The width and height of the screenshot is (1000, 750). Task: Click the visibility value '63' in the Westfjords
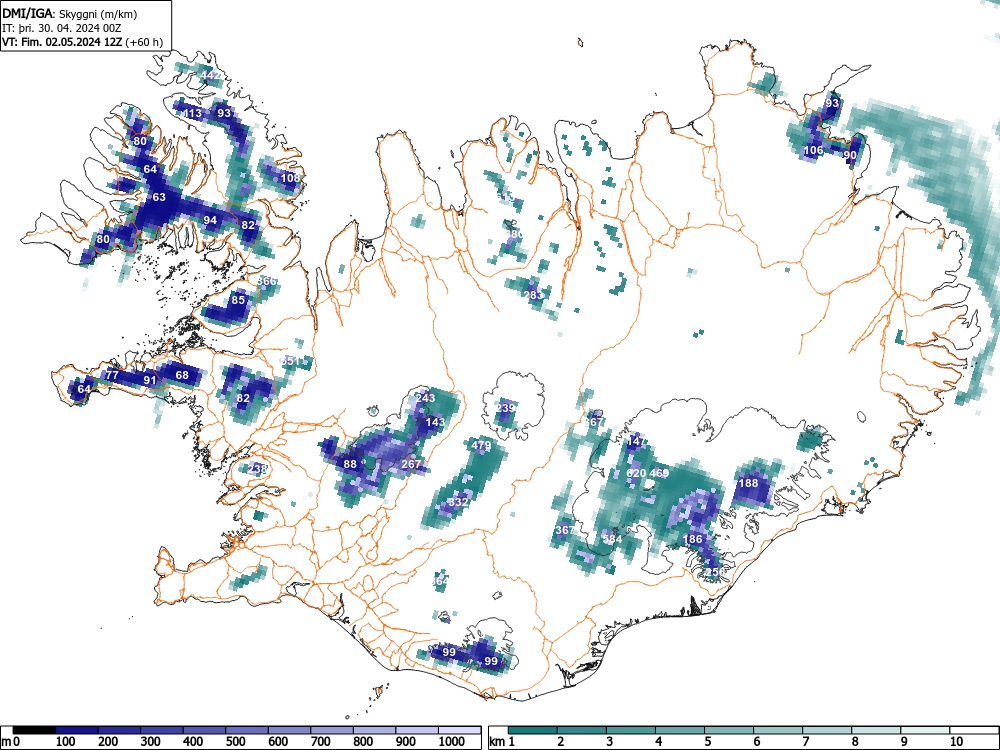[x=159, y=197]
